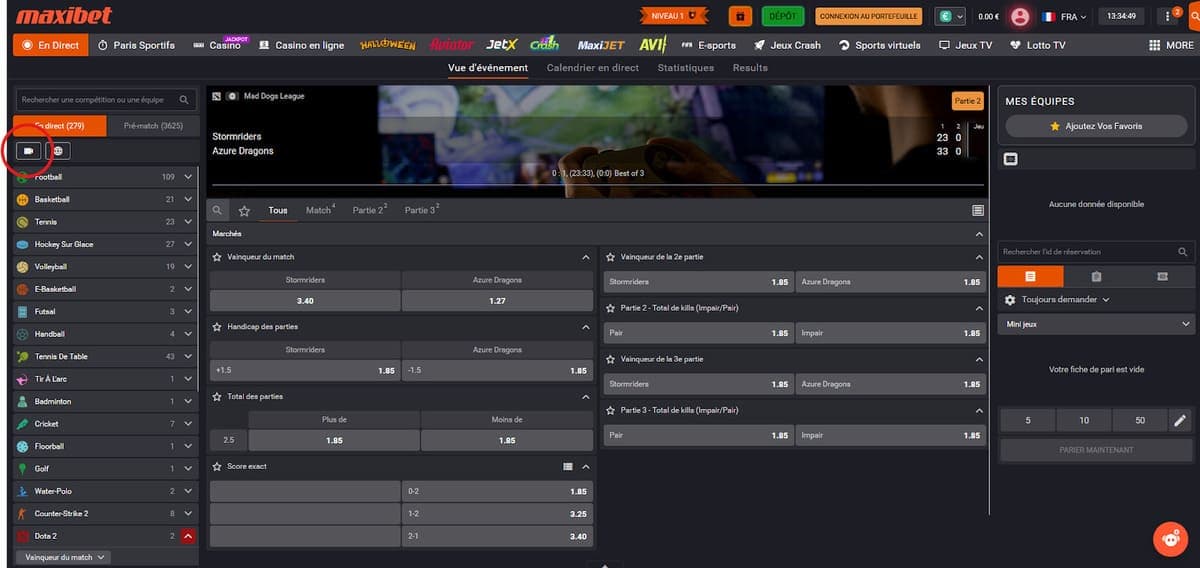
Task: Open the ticket tab icon in betslip
Action: click(x=1162, y=276)
